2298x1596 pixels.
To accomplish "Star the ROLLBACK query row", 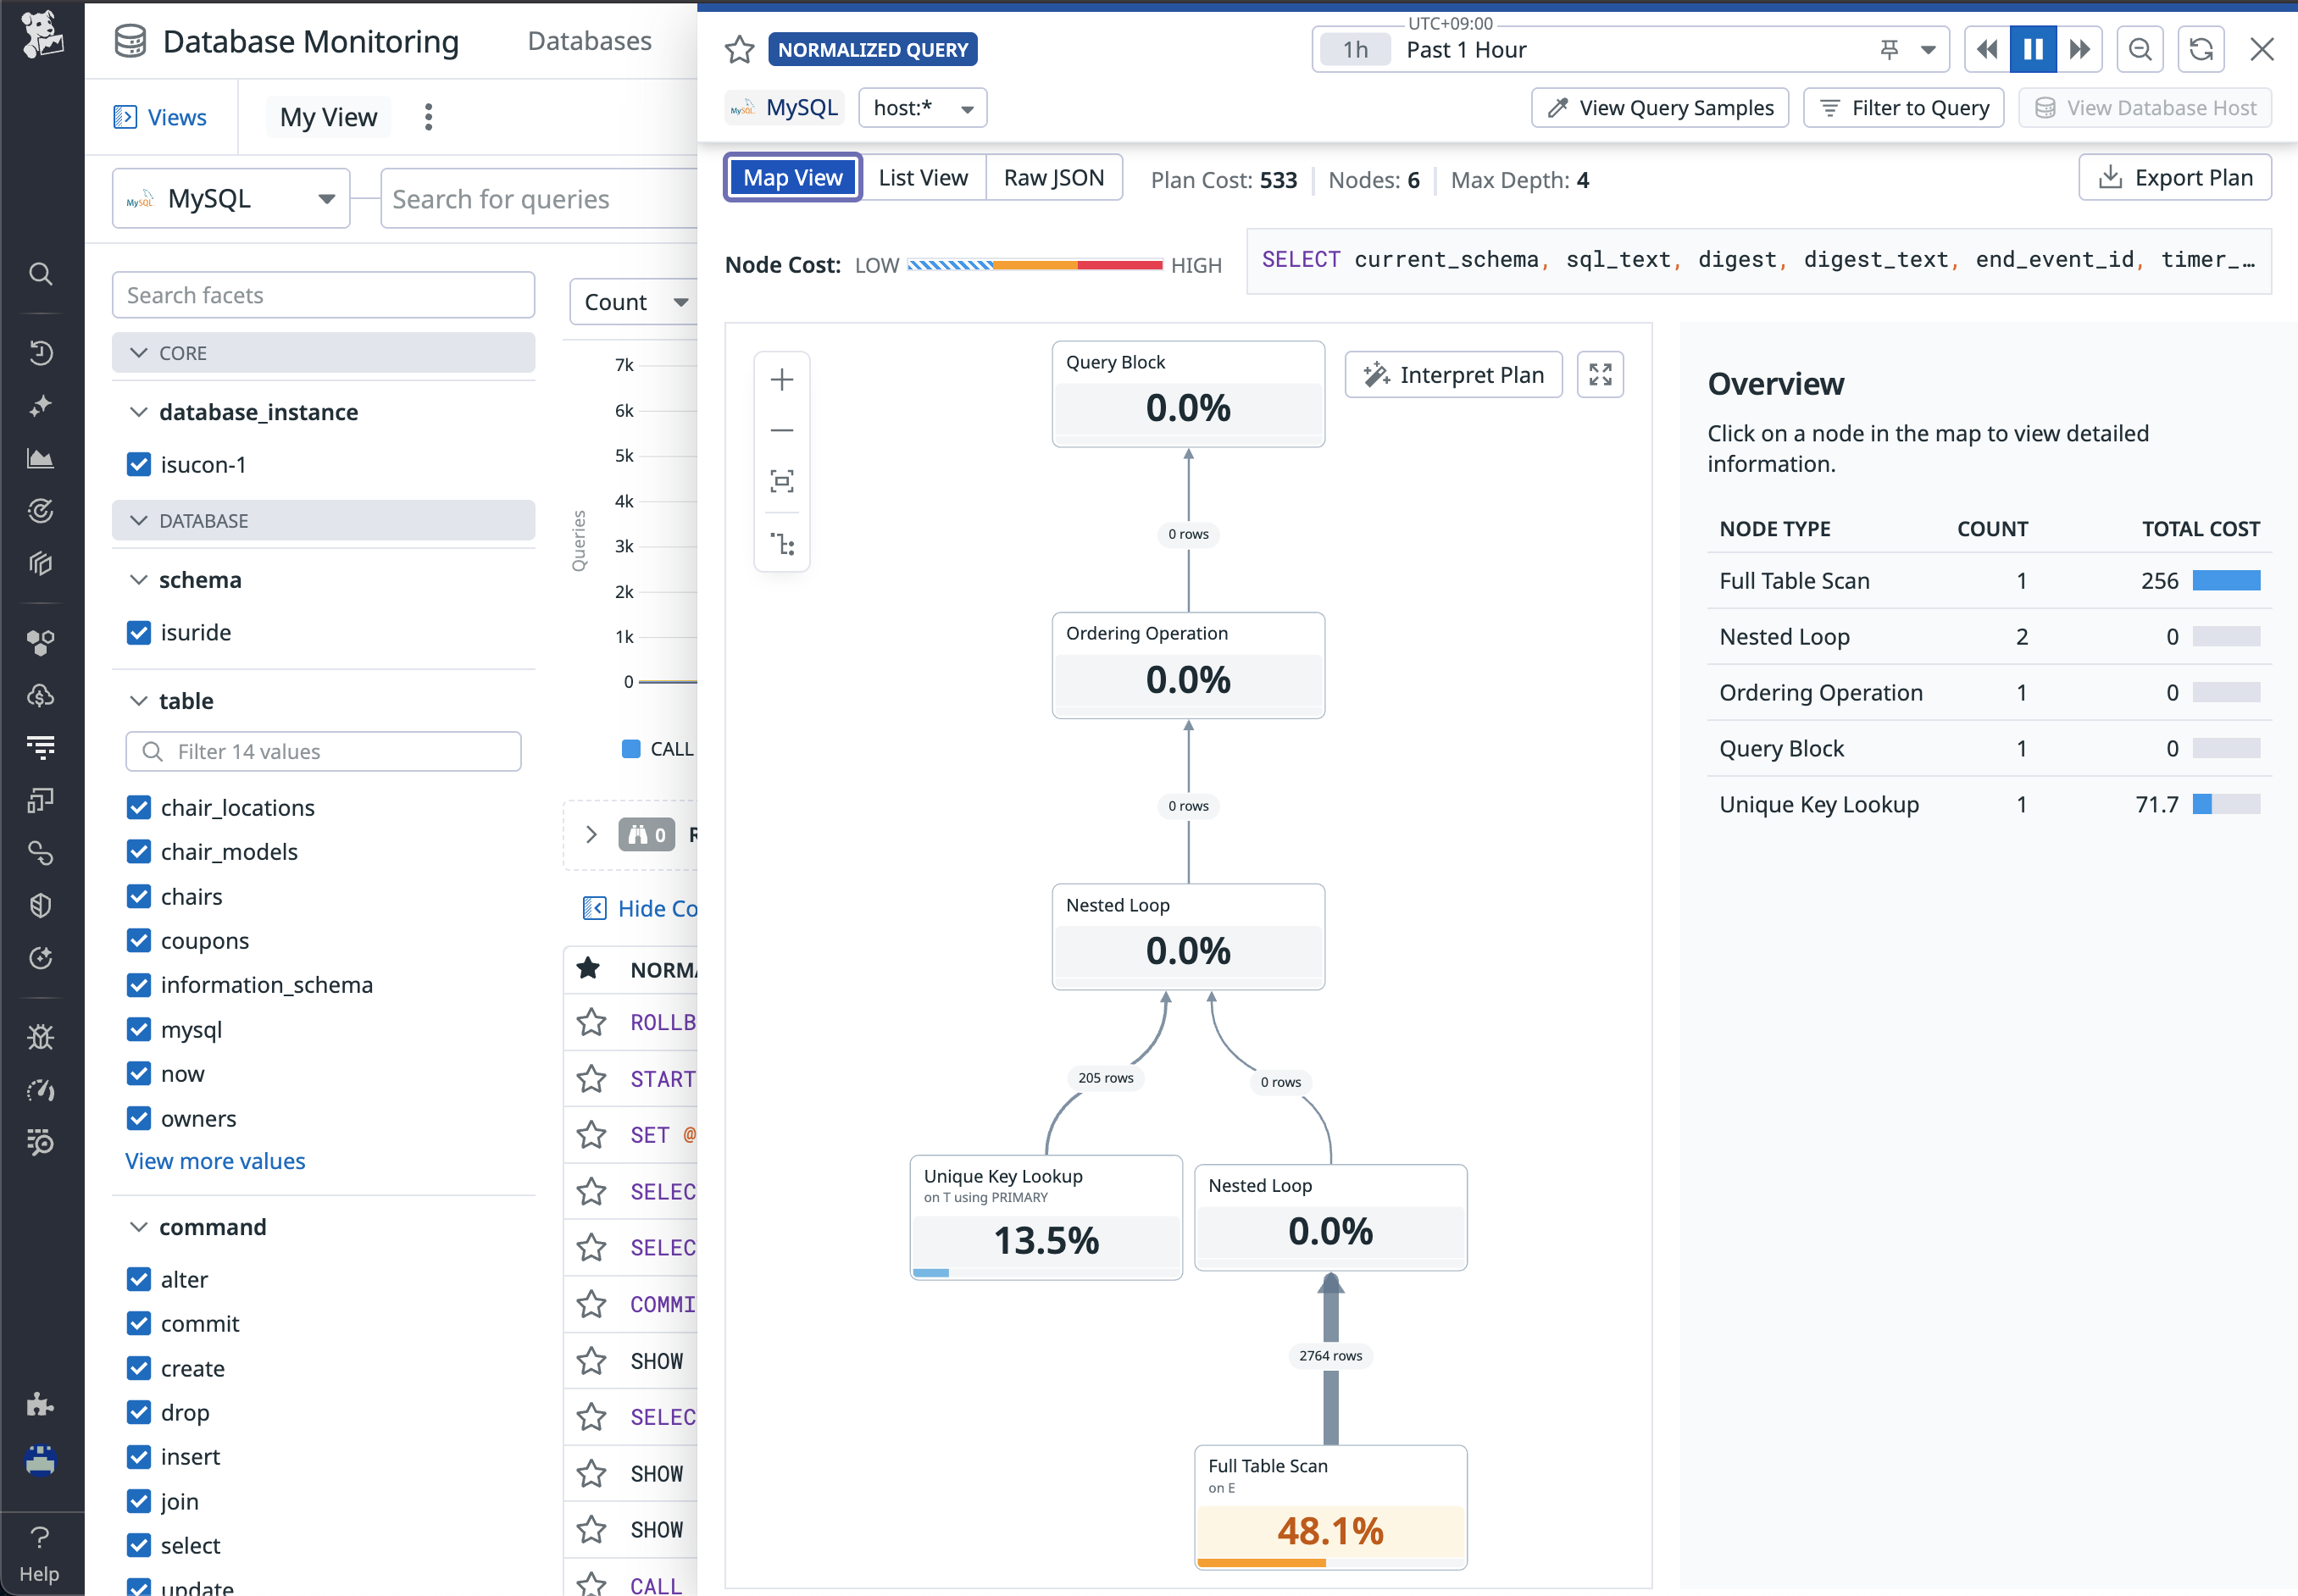I will (x=592, y=1022).
